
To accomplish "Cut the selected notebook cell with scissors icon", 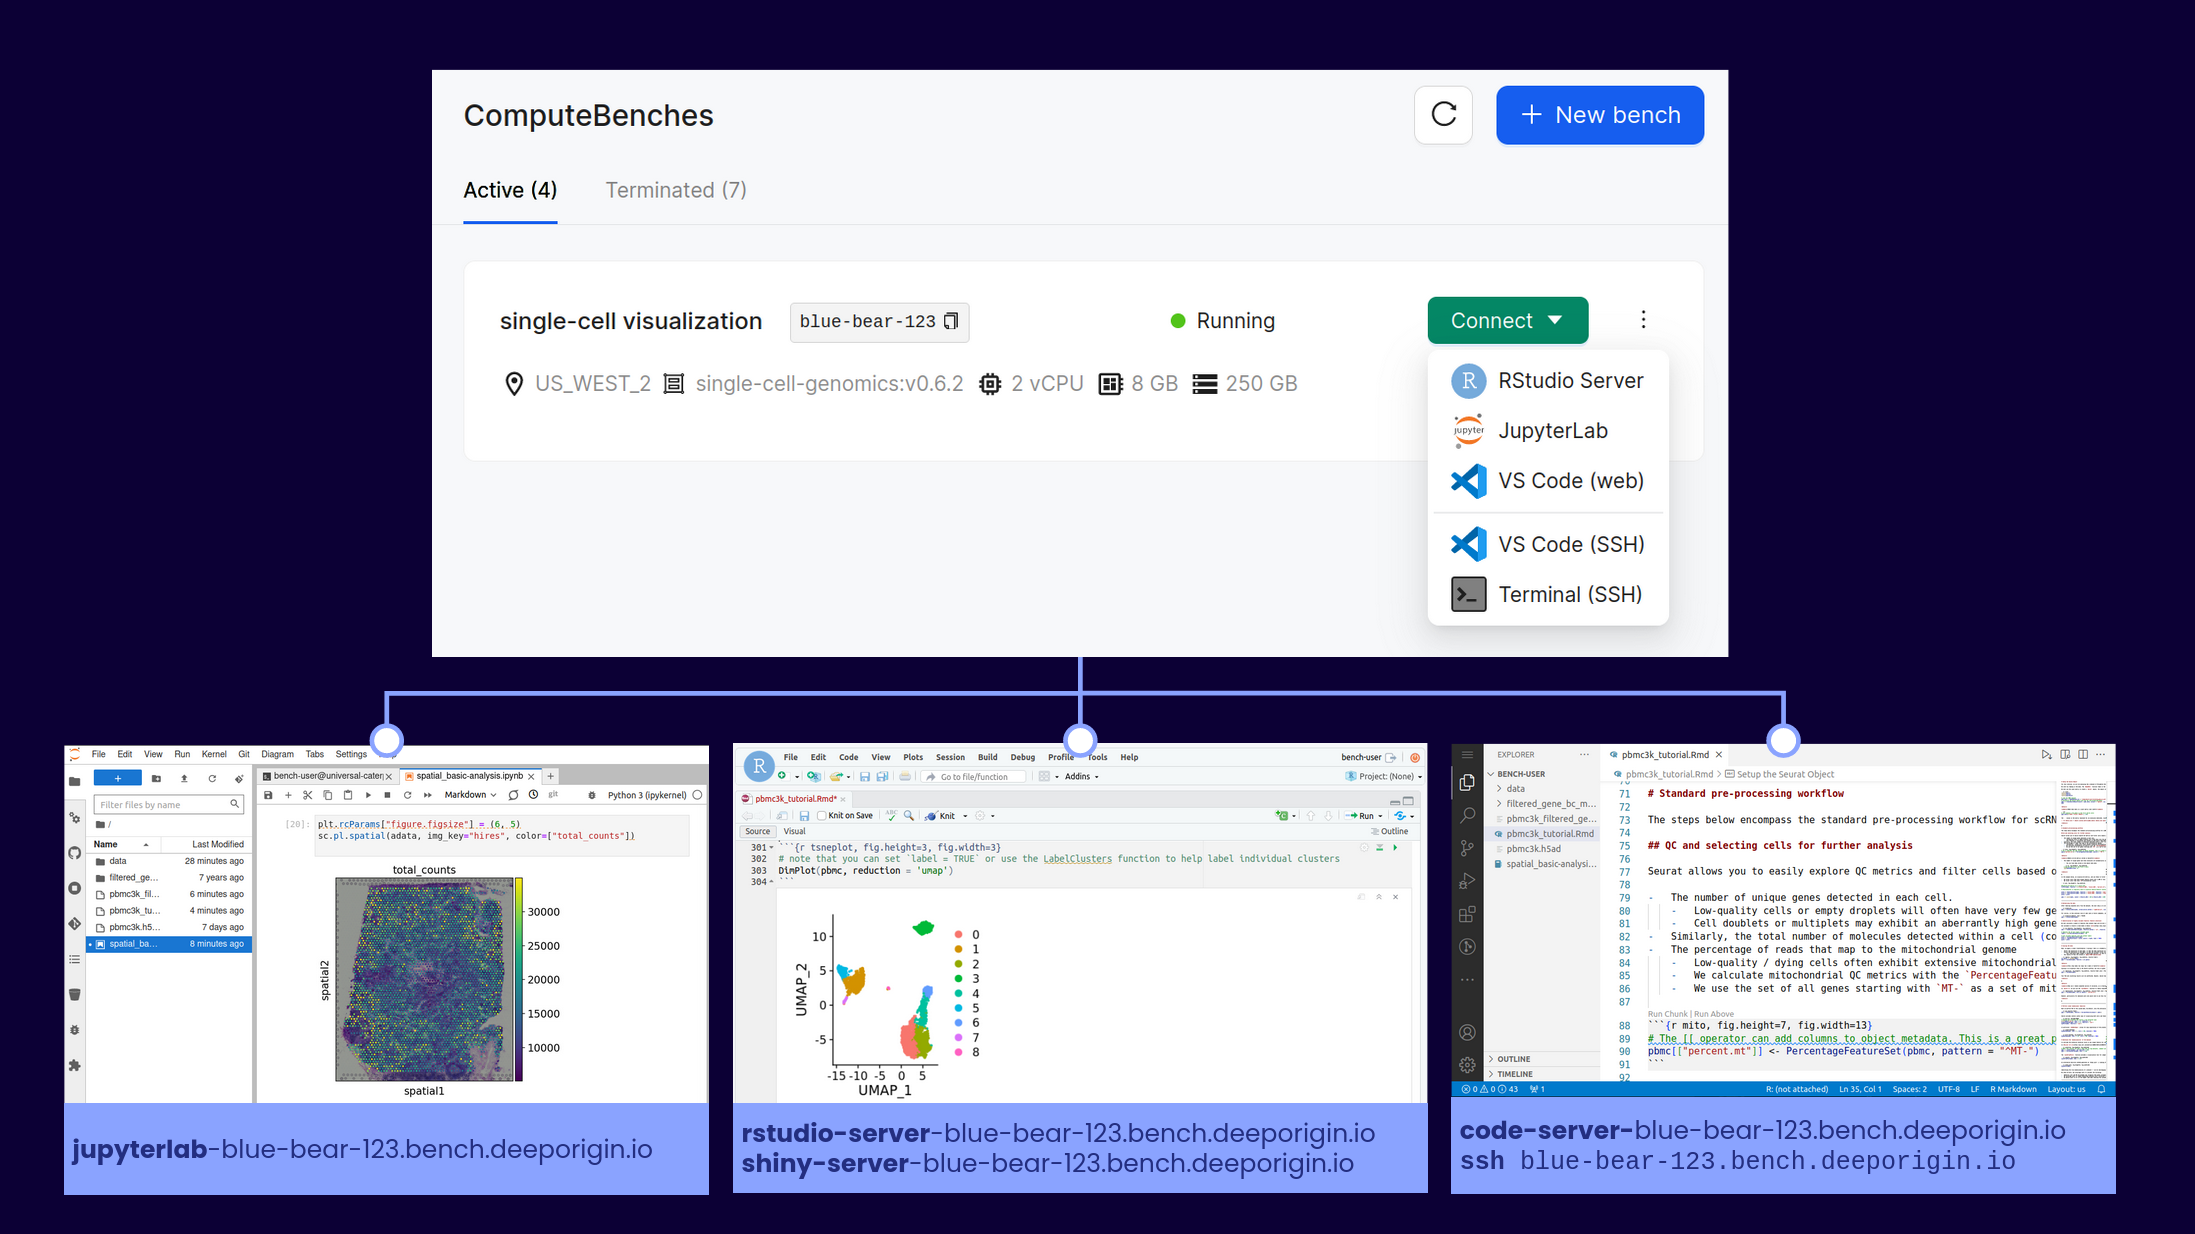I will click(x=307, y=796).
